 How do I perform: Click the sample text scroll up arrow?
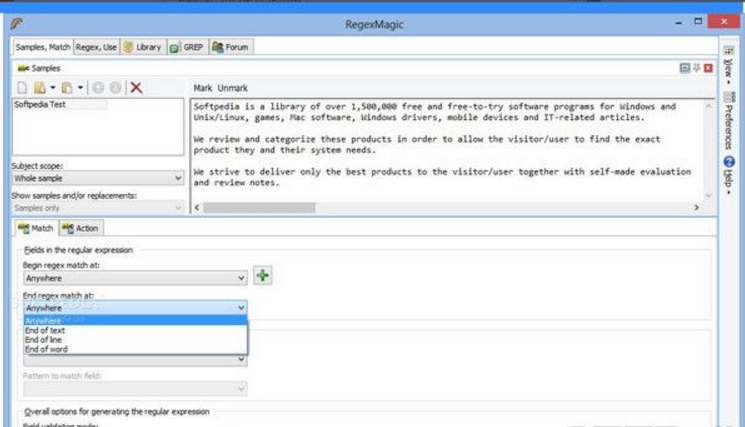tap(708, 106)
